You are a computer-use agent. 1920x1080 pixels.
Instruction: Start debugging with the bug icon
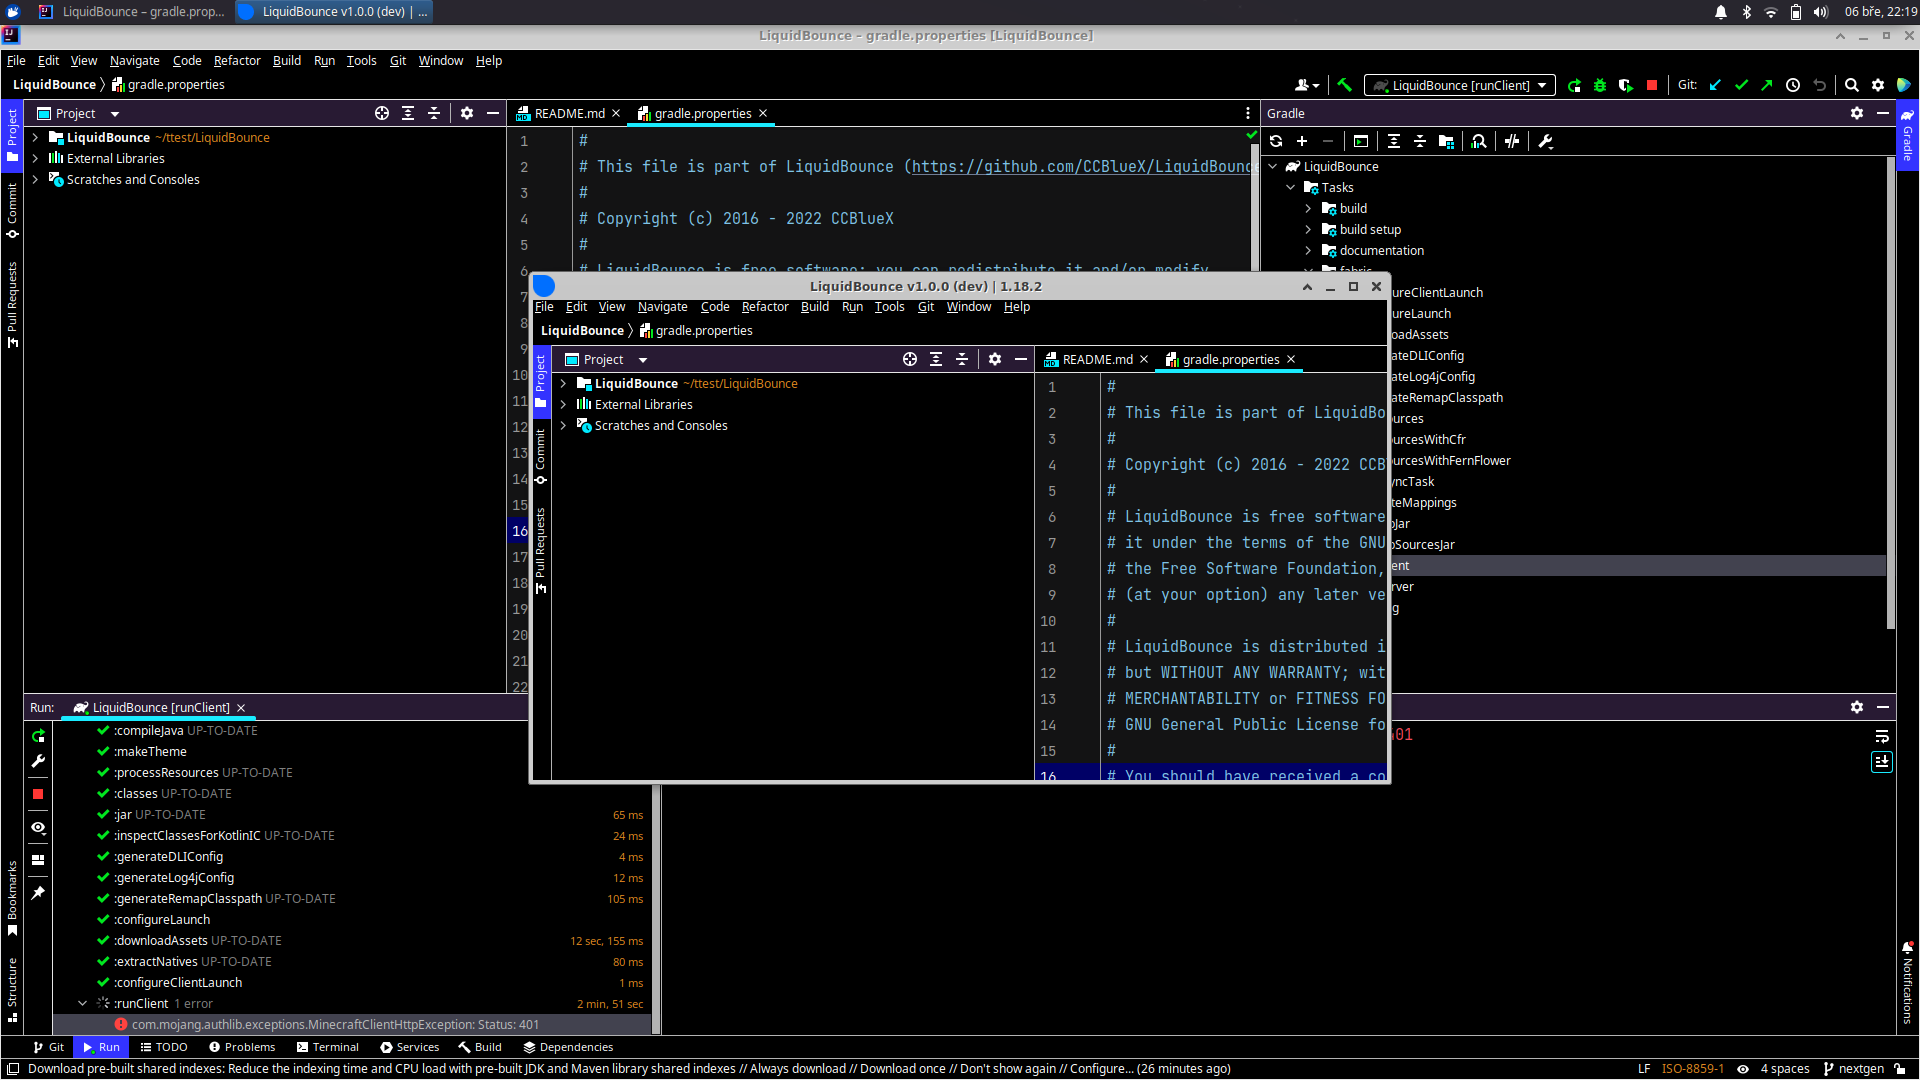pos(1600,85)
